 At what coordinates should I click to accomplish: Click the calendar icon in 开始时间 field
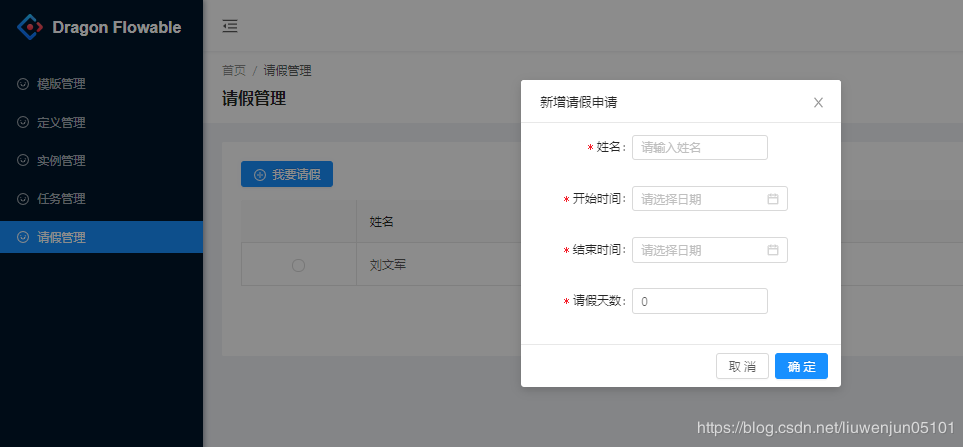773,199
